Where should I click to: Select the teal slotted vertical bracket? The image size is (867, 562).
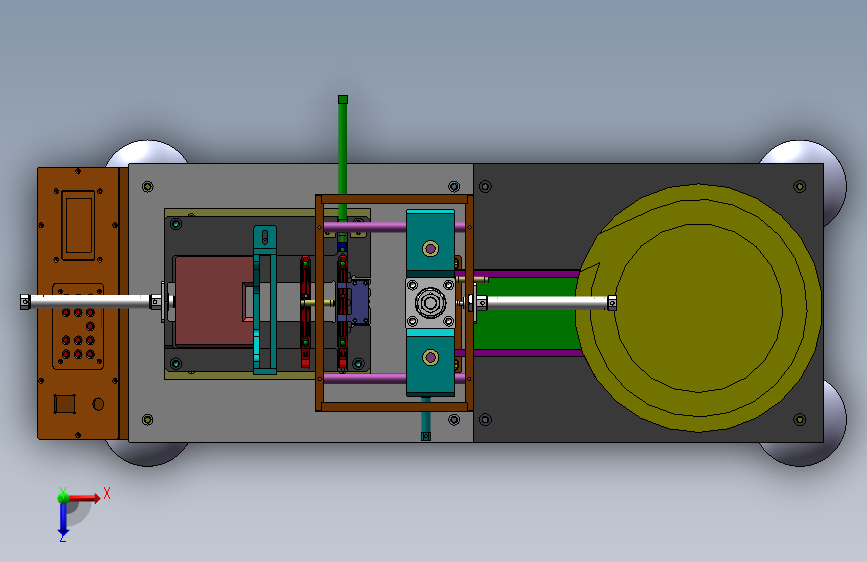tap(265, 300)
